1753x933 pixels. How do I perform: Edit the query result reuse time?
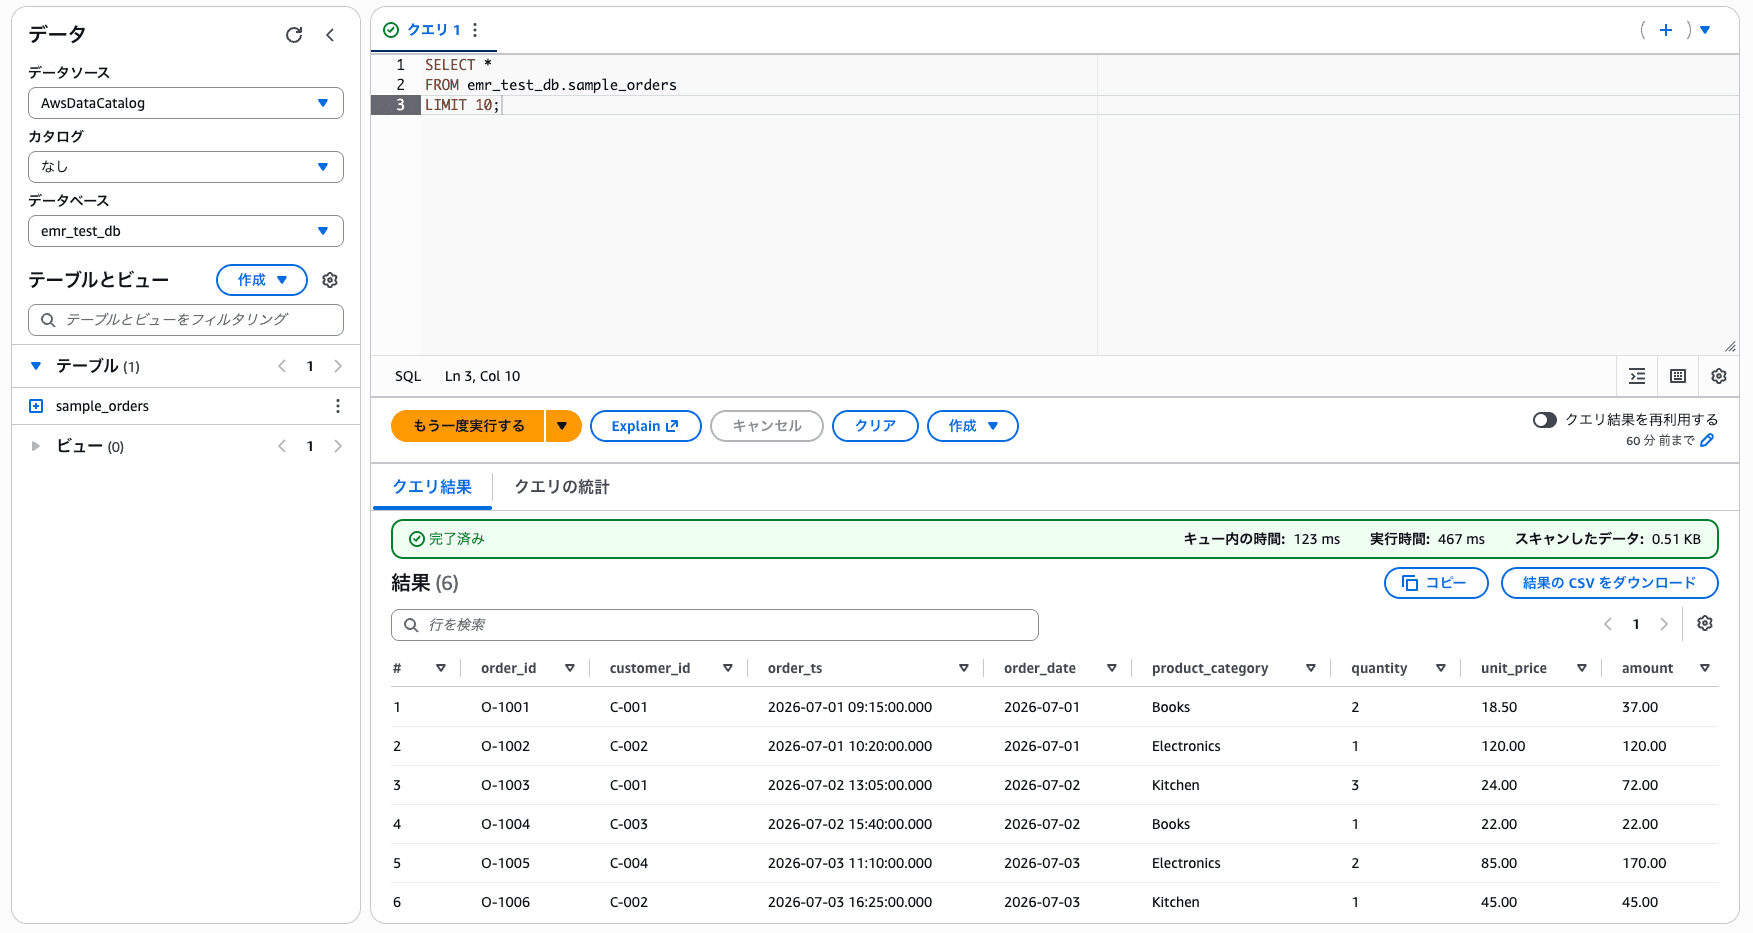[1707, 440]
